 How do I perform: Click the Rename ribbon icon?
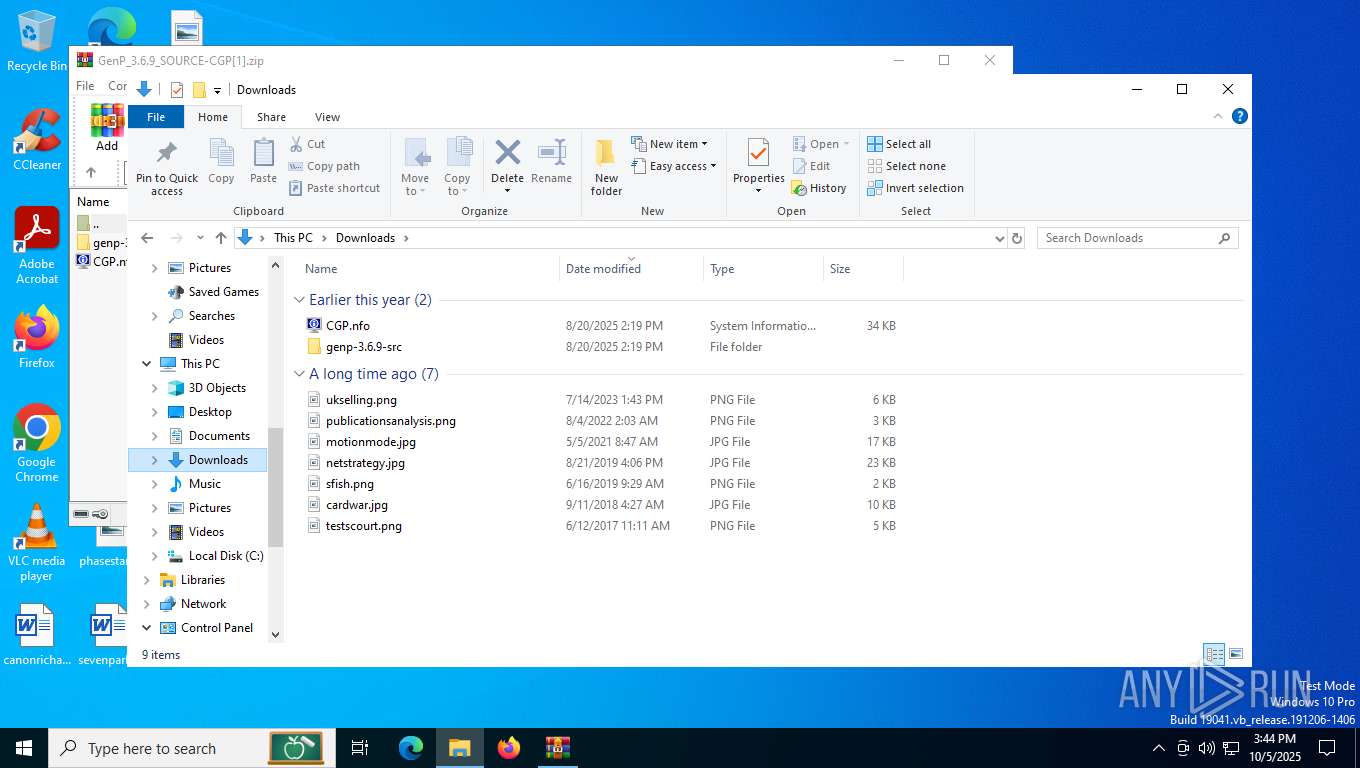pyautogui.click(x=551, y=153)
